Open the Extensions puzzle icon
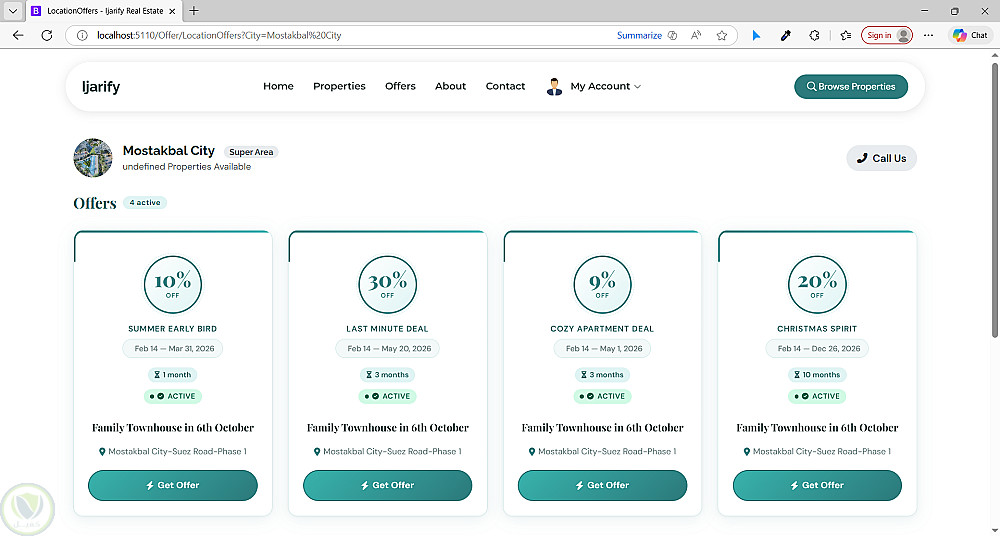 coord(814,36)
